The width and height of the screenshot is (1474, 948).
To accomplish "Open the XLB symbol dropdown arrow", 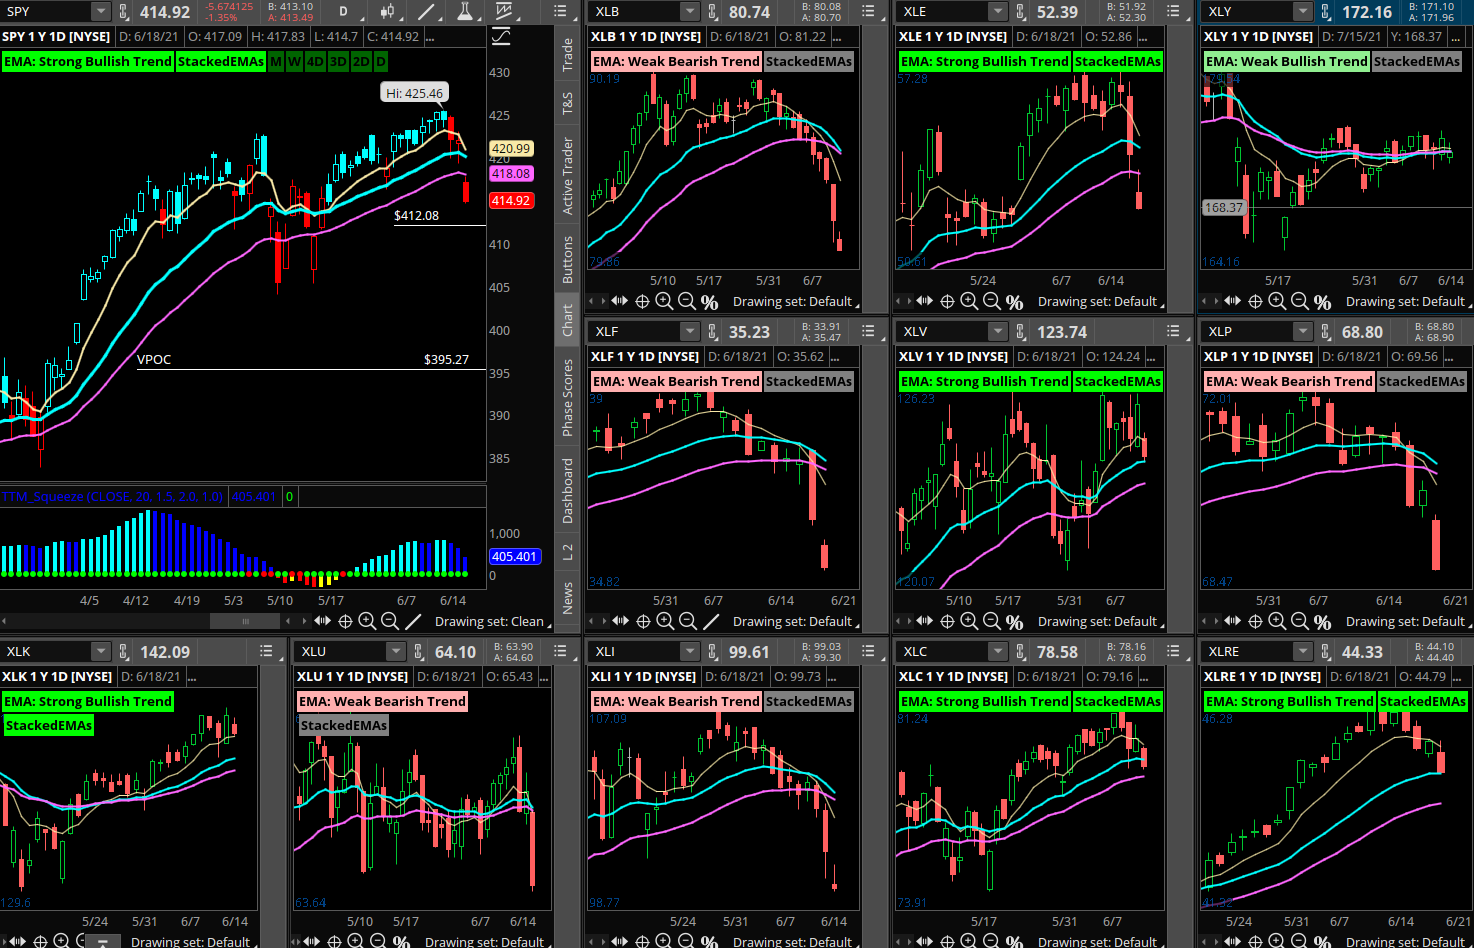I will pyautogui.click(x=689, y=12).
